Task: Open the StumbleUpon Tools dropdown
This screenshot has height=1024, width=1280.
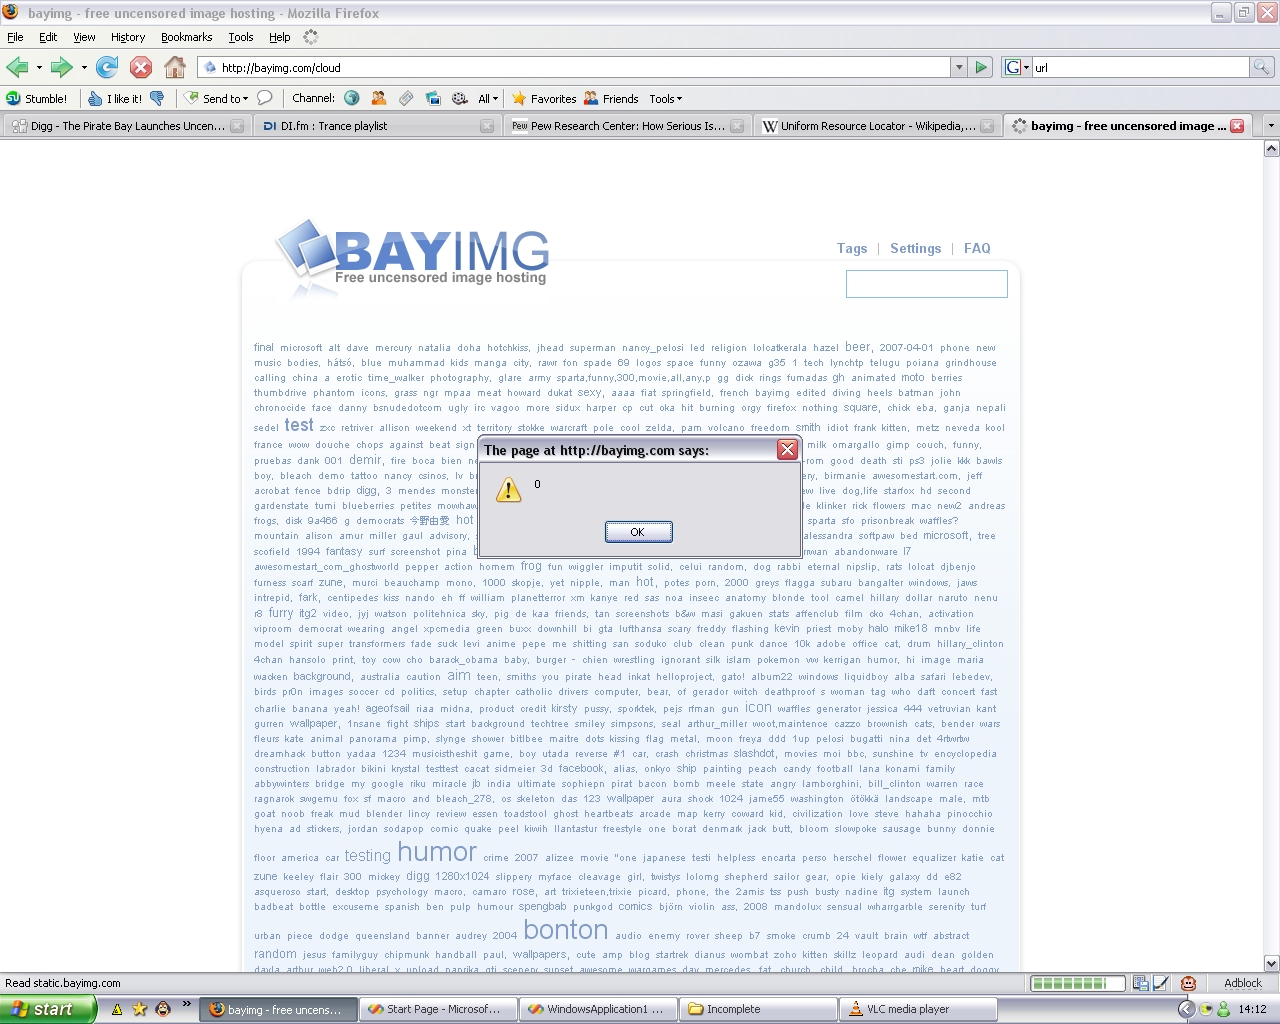Action: tap(666, 98)
